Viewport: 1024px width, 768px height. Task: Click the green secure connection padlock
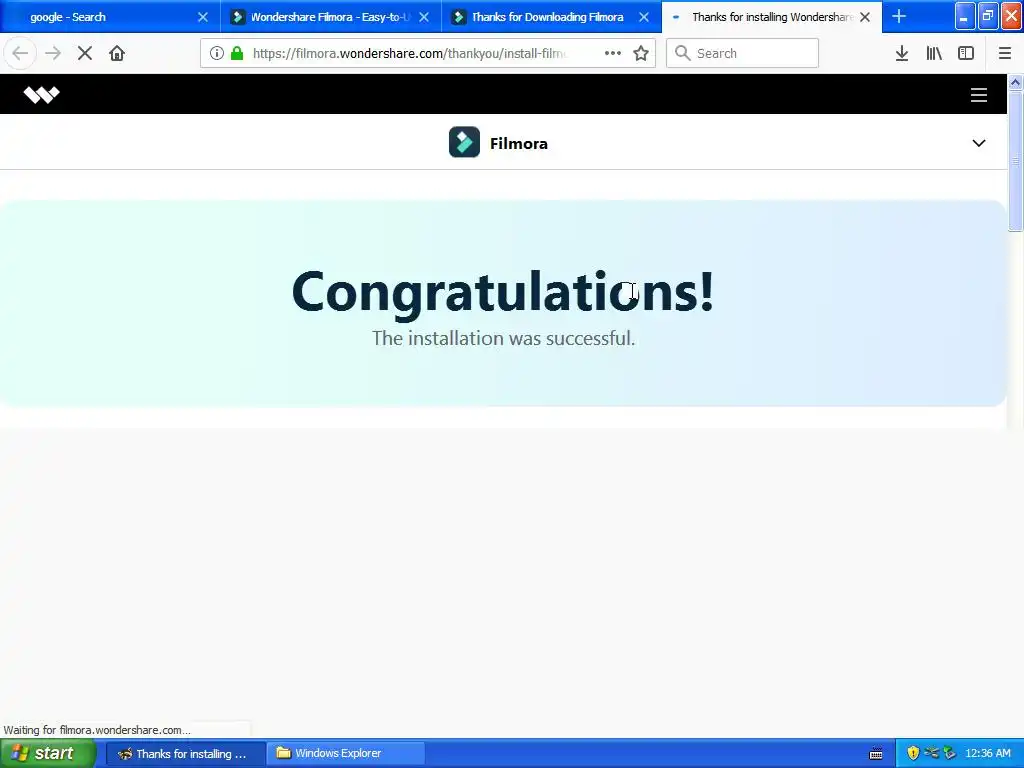point(237,54)
